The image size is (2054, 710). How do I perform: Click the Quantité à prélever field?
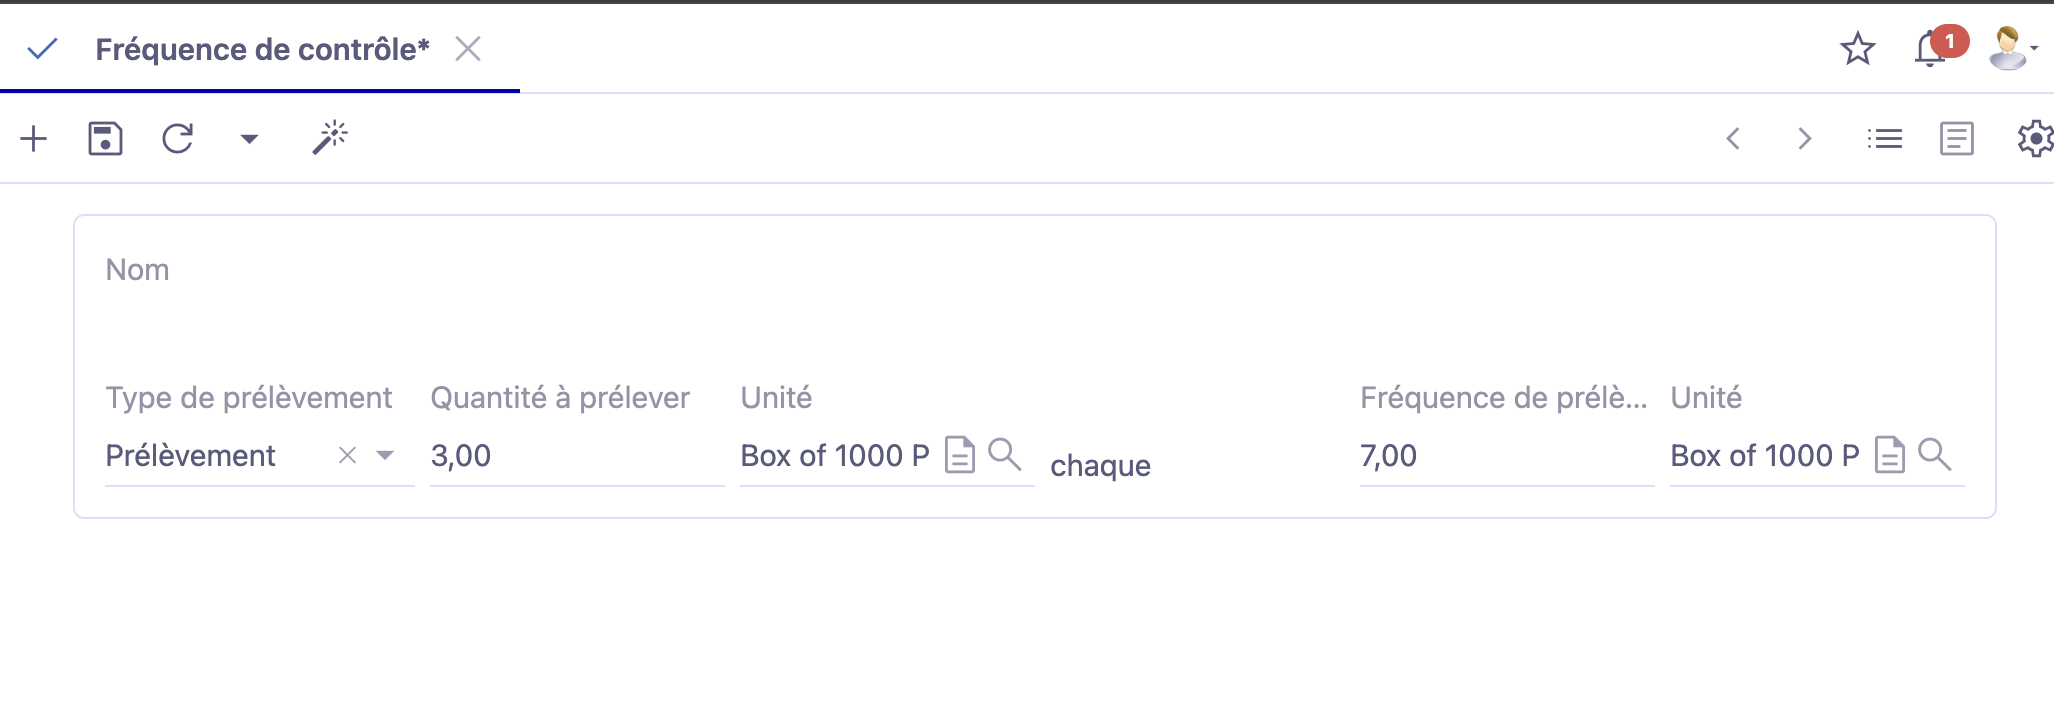pyautogui.click(x=575, y=456)
